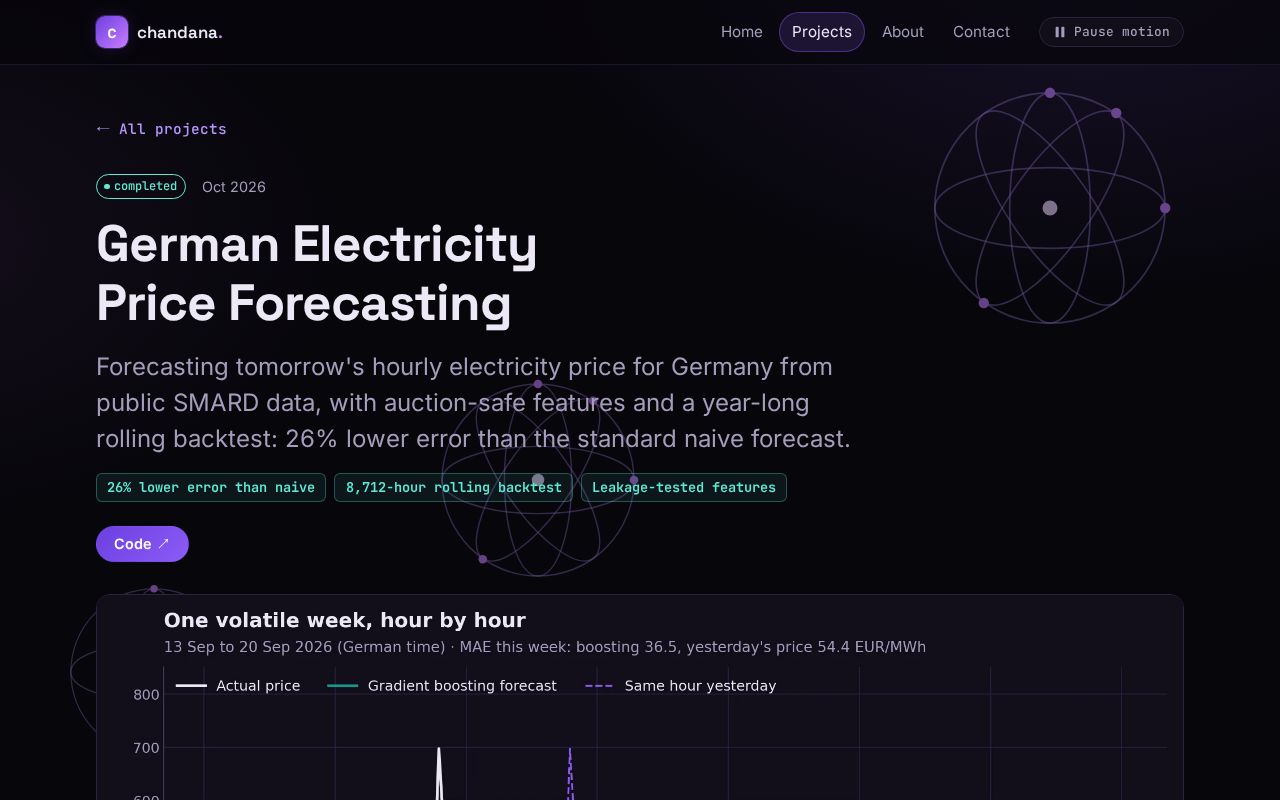Open the Contact nav item
The height and width of the screenshot is (800, 1280).
[981, 32]
